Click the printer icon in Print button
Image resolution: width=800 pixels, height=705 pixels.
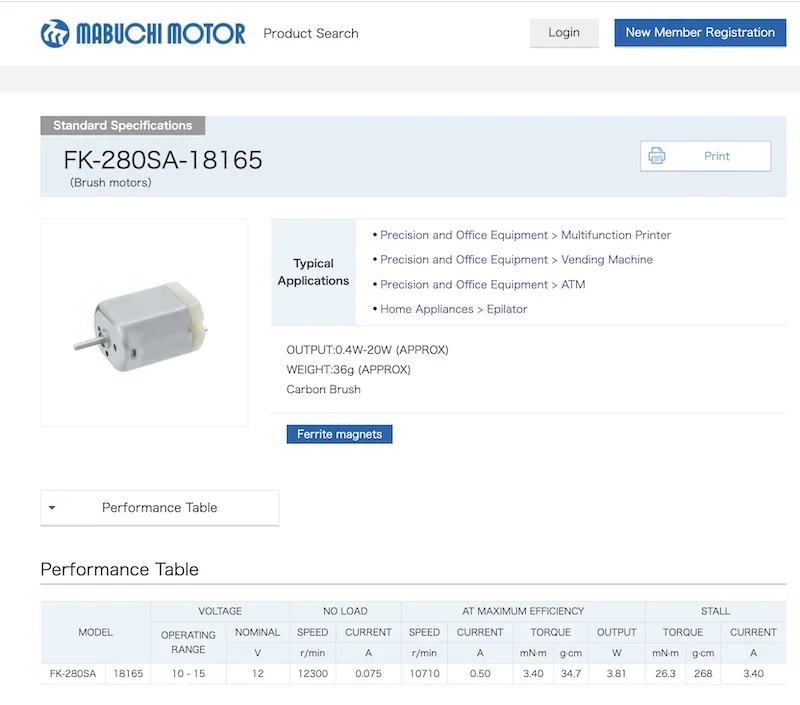point(657,156)
